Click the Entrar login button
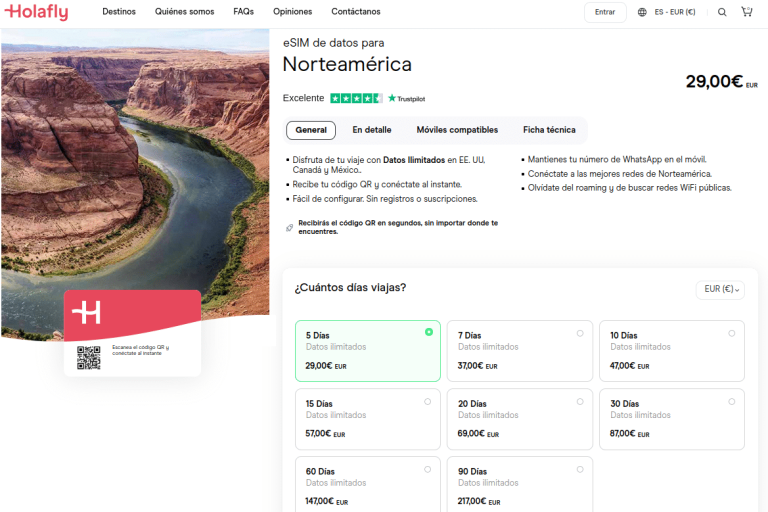Screen dimensions: 768x512 click(605, 12)
